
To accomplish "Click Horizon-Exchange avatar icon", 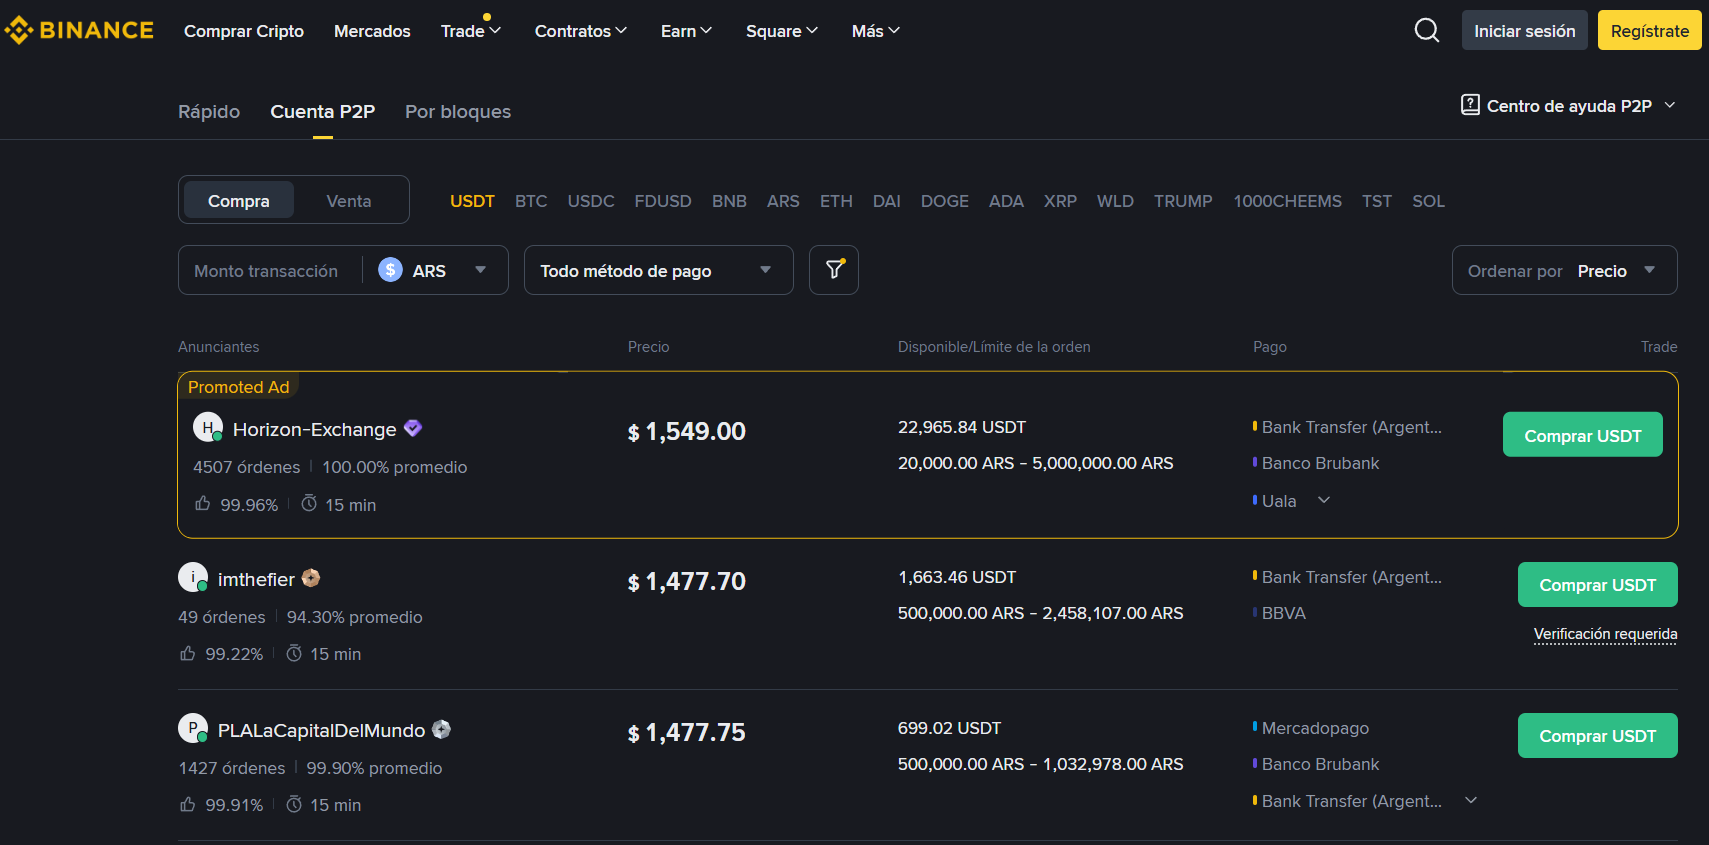I will pyautogui.click(x=207, y=428).
